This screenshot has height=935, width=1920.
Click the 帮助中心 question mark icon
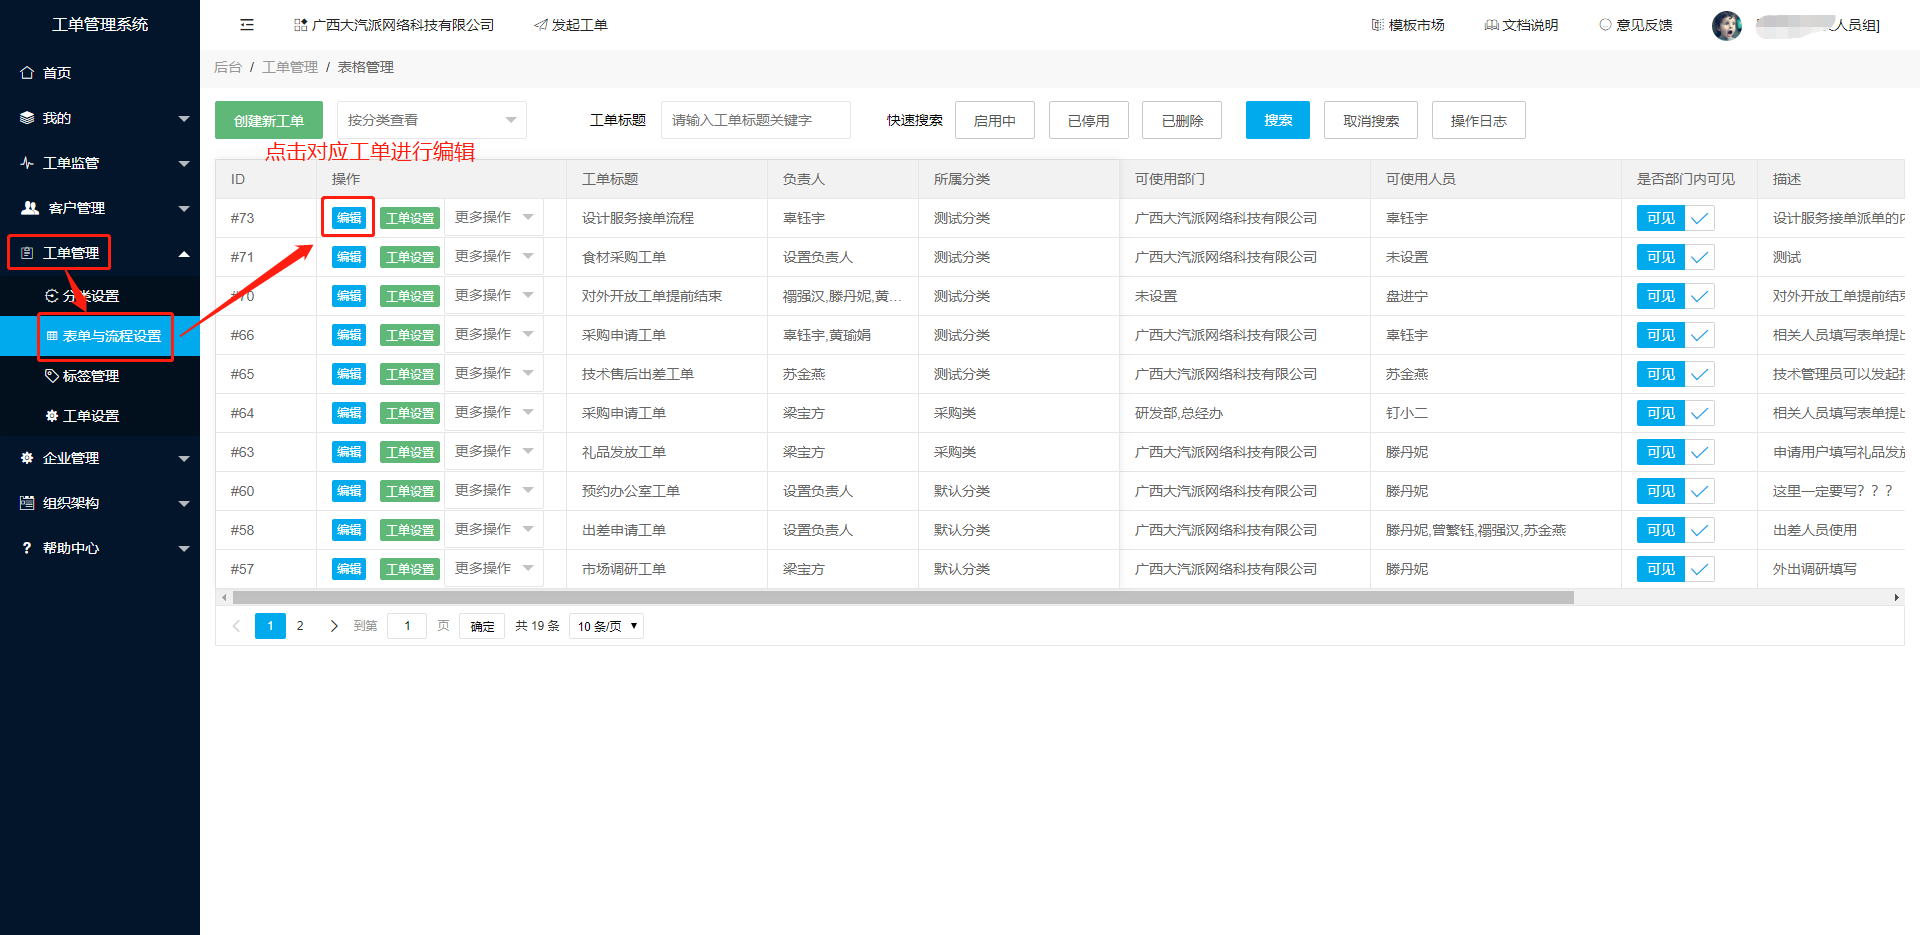[27, 548]
